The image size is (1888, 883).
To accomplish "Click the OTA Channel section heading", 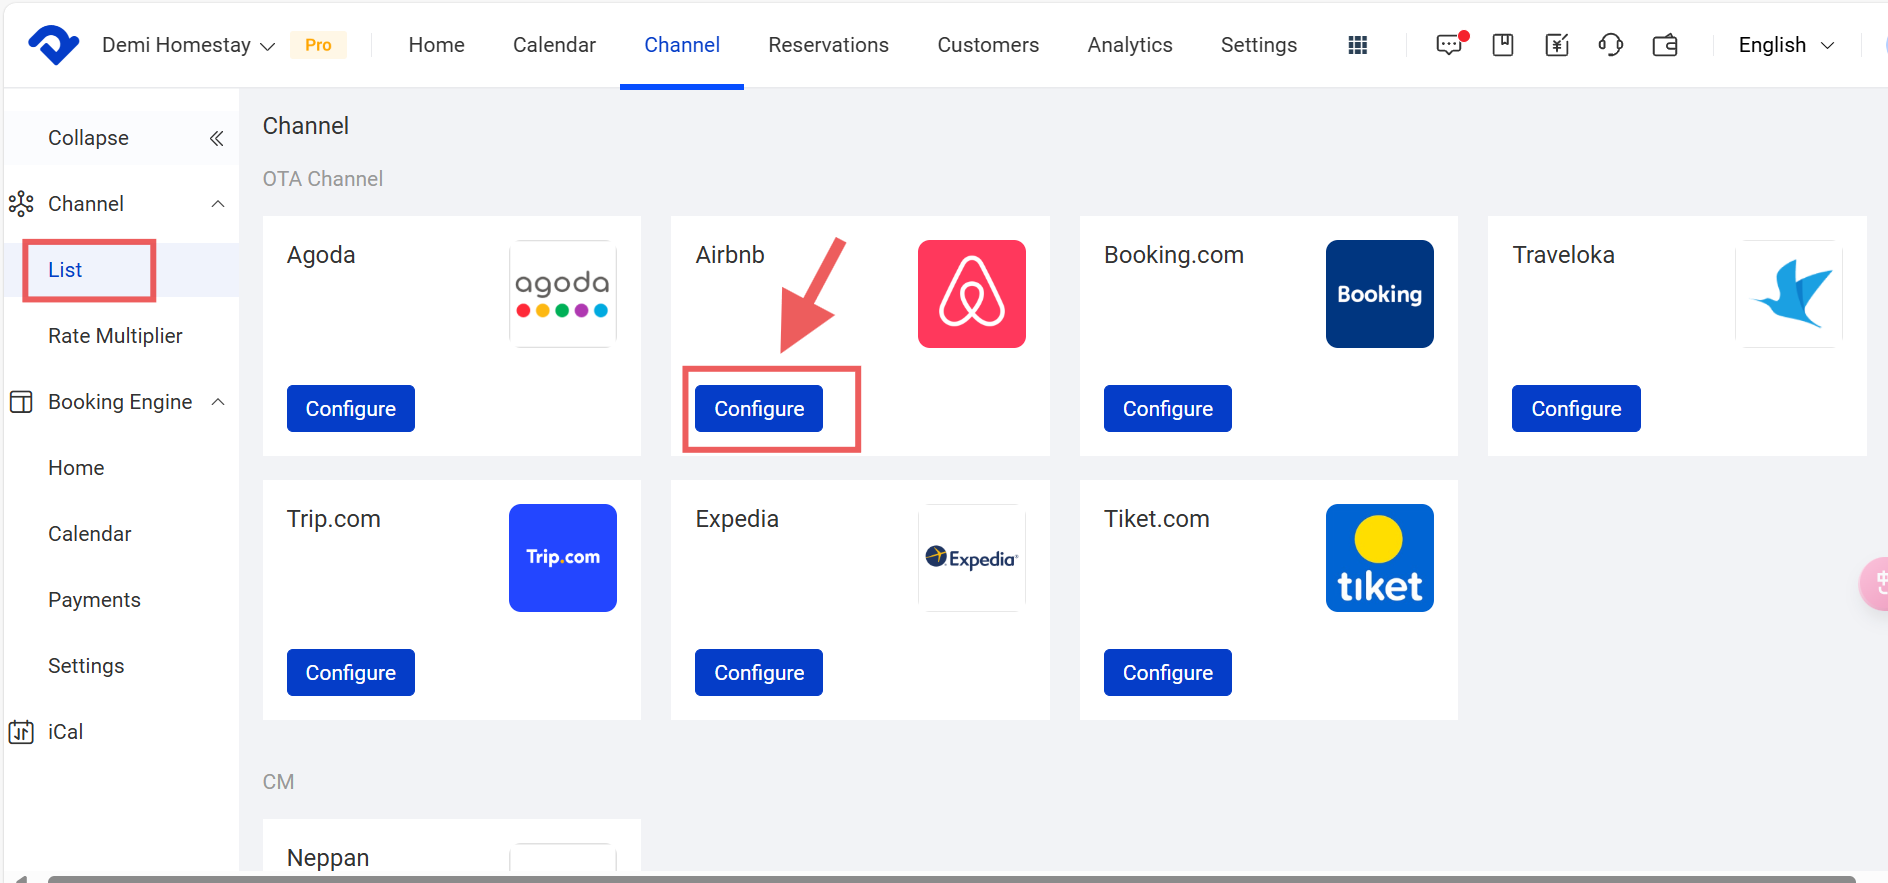I will point(323,179).
